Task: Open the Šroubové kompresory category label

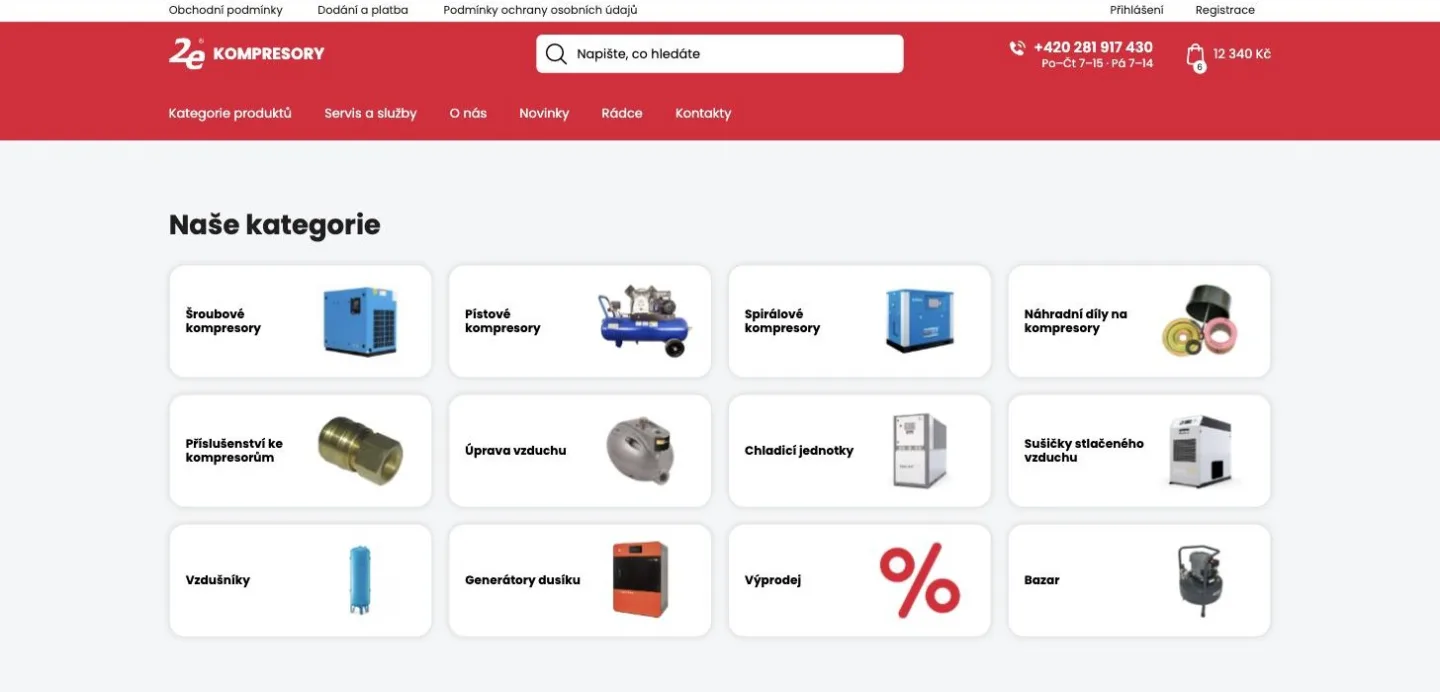Action: pyautogui.click(x=223, y=321)
